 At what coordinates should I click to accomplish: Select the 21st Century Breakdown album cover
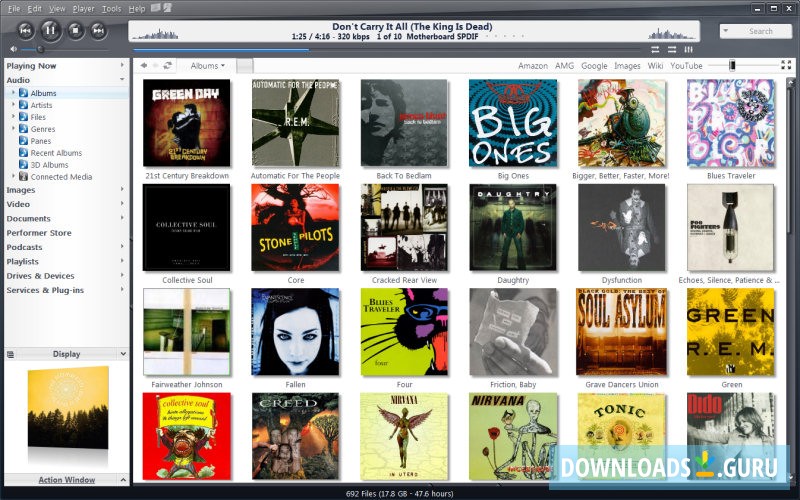[186, 123]
